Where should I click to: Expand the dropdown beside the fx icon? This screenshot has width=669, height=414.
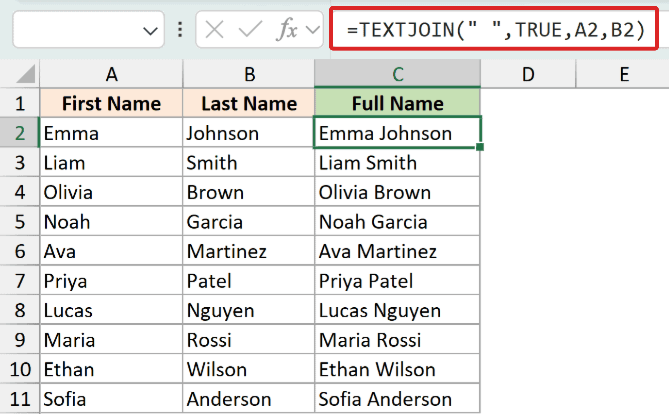tap(313, 30)
